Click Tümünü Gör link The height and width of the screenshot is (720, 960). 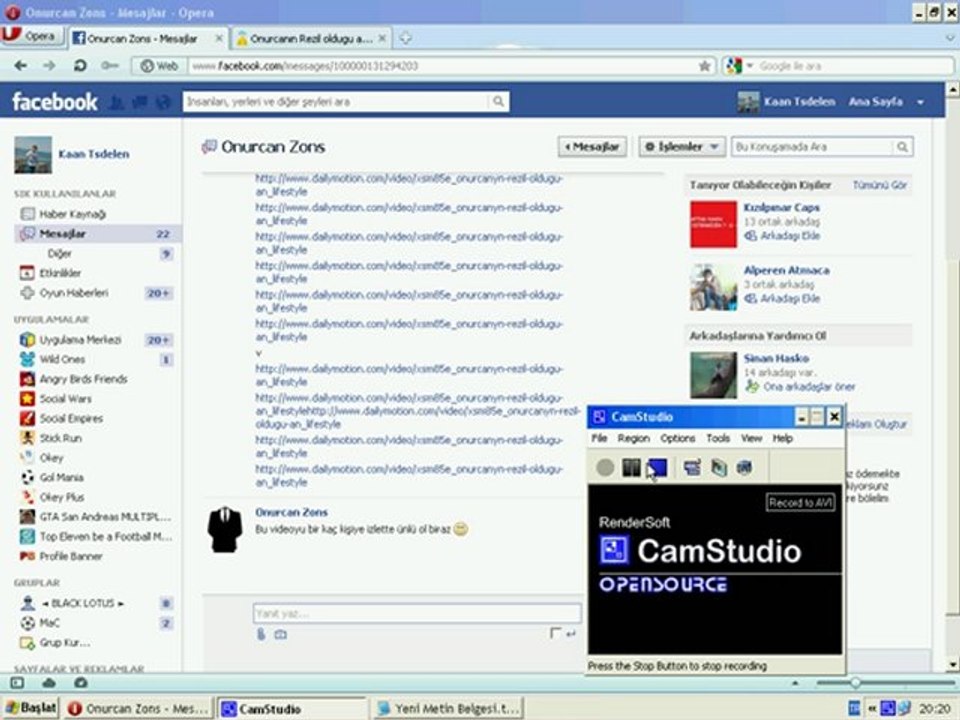click(880, 186)
